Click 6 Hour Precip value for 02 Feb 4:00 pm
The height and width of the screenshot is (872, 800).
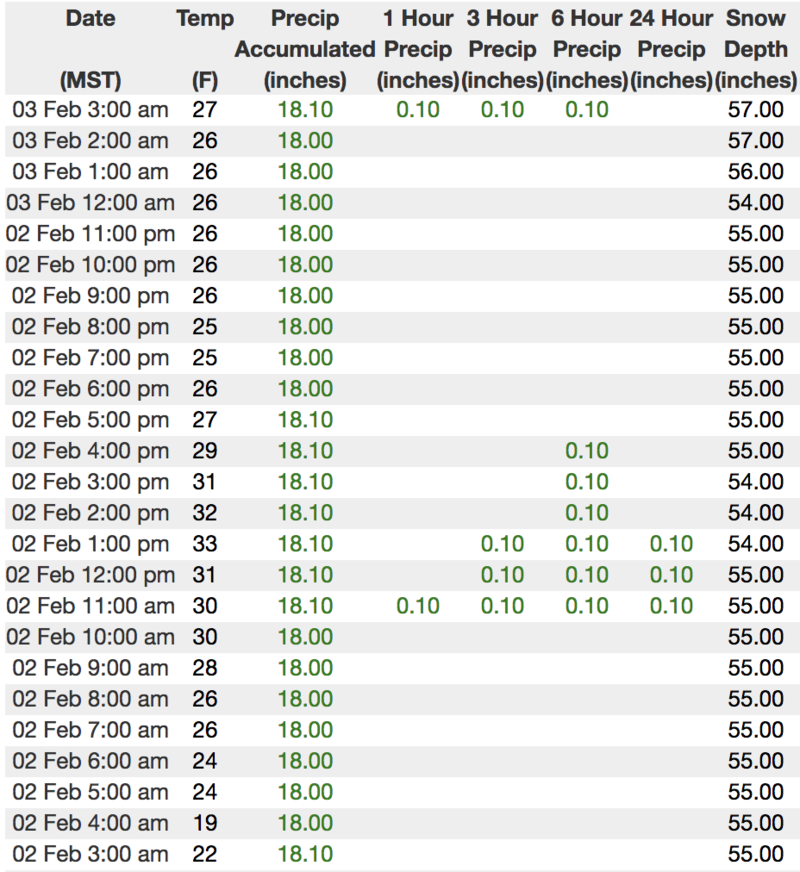point(587,451)
